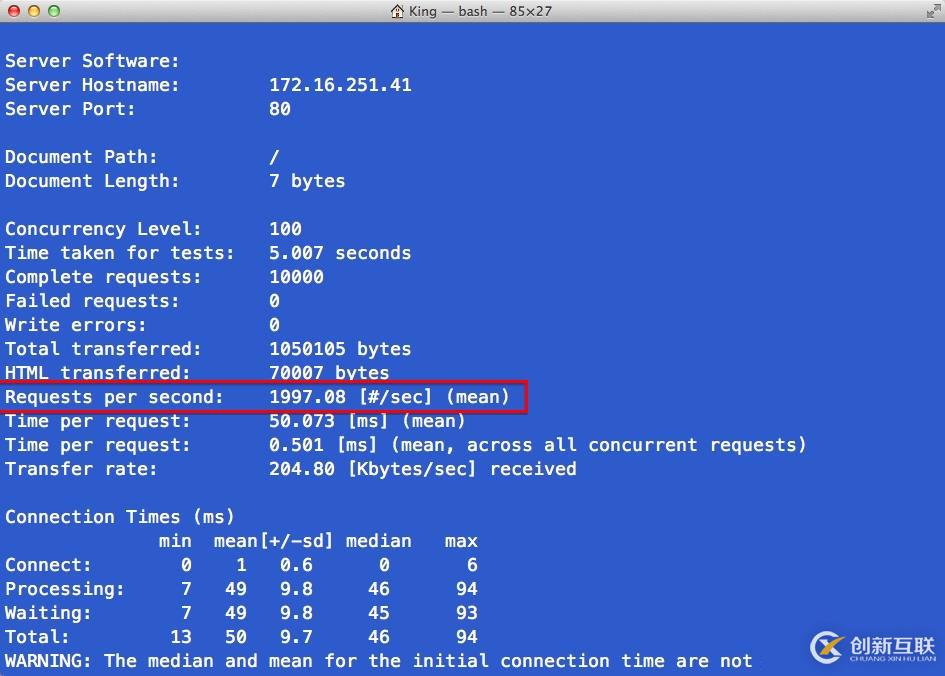
Task: Click the '1997.08 [#/sec] (mean)' value
Action: (x=389, y=397)
